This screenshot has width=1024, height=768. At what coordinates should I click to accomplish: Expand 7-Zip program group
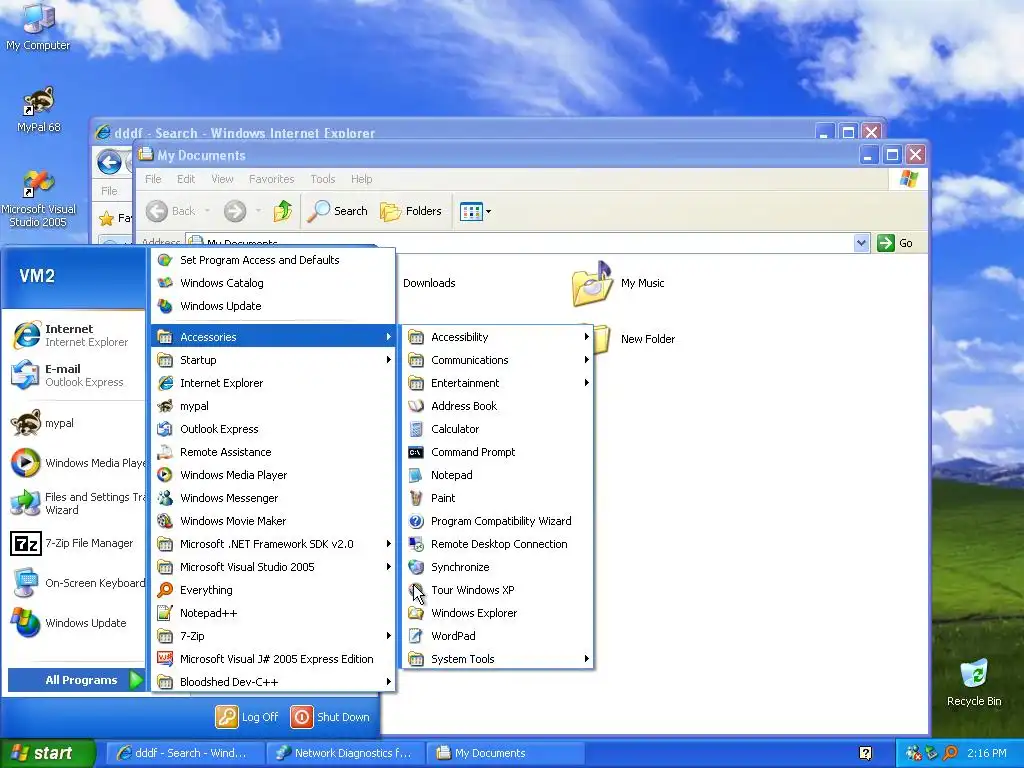coord(274,636)
